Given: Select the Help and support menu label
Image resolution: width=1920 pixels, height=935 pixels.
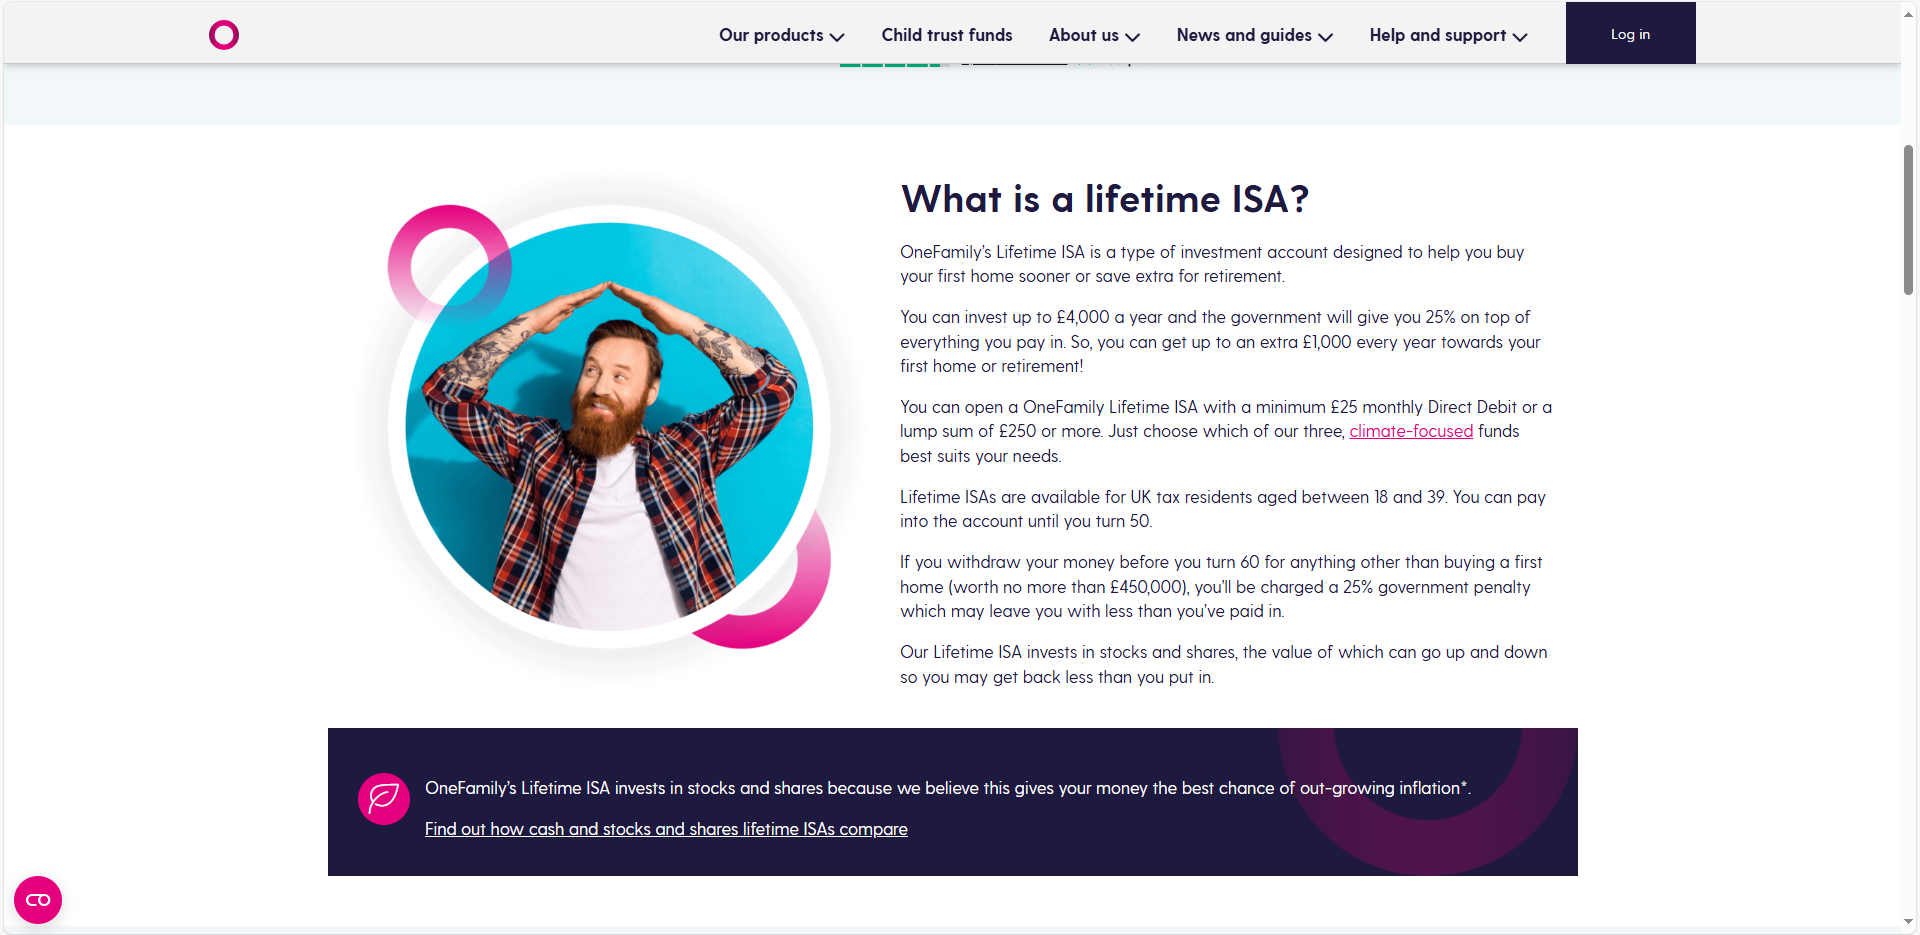Looking at the screenshot, I should 1437,35.
